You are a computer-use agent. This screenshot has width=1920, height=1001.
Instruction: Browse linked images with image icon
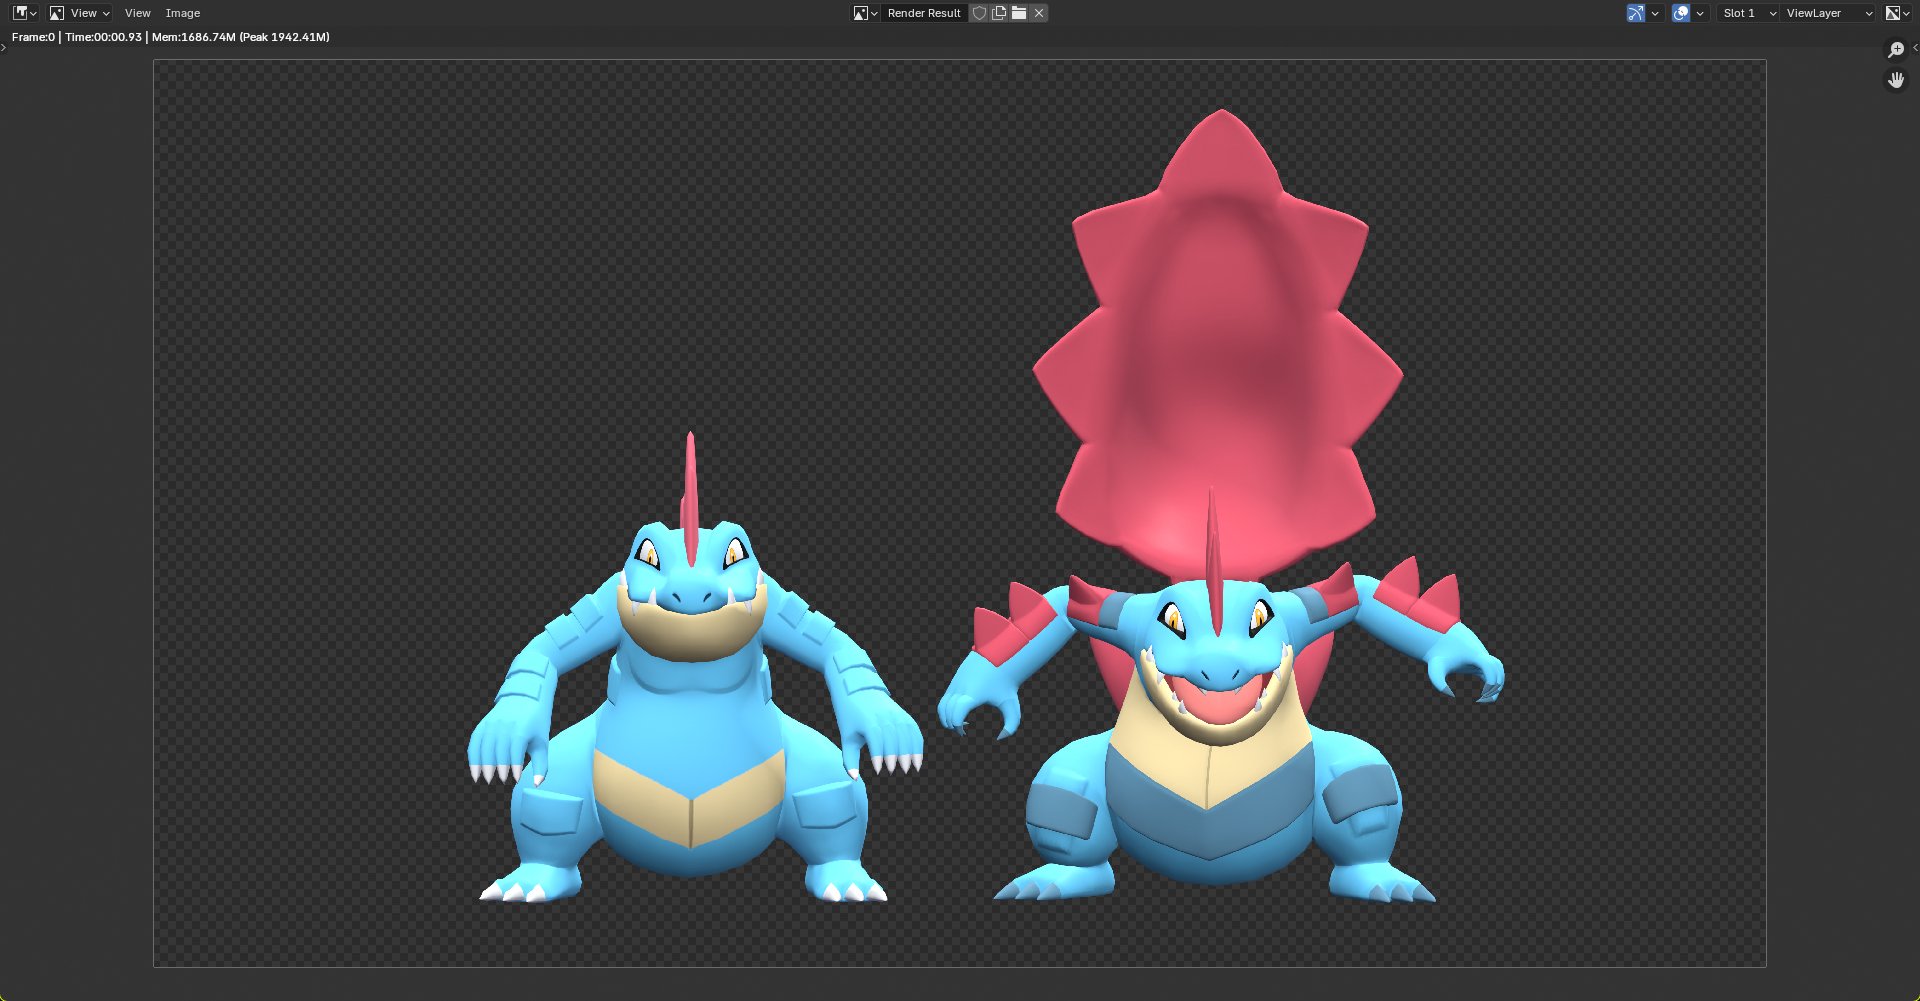[865, 13]
